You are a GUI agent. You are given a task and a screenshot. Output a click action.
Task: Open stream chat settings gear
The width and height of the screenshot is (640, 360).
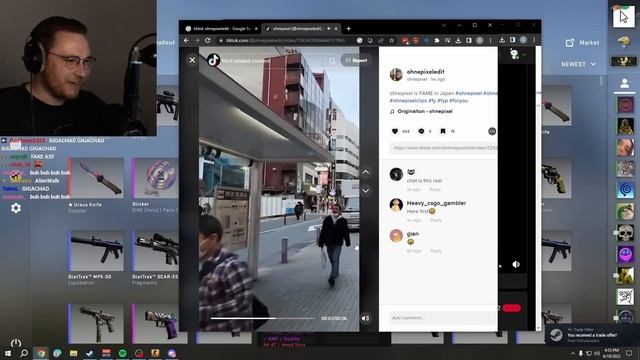pos(16,208)
